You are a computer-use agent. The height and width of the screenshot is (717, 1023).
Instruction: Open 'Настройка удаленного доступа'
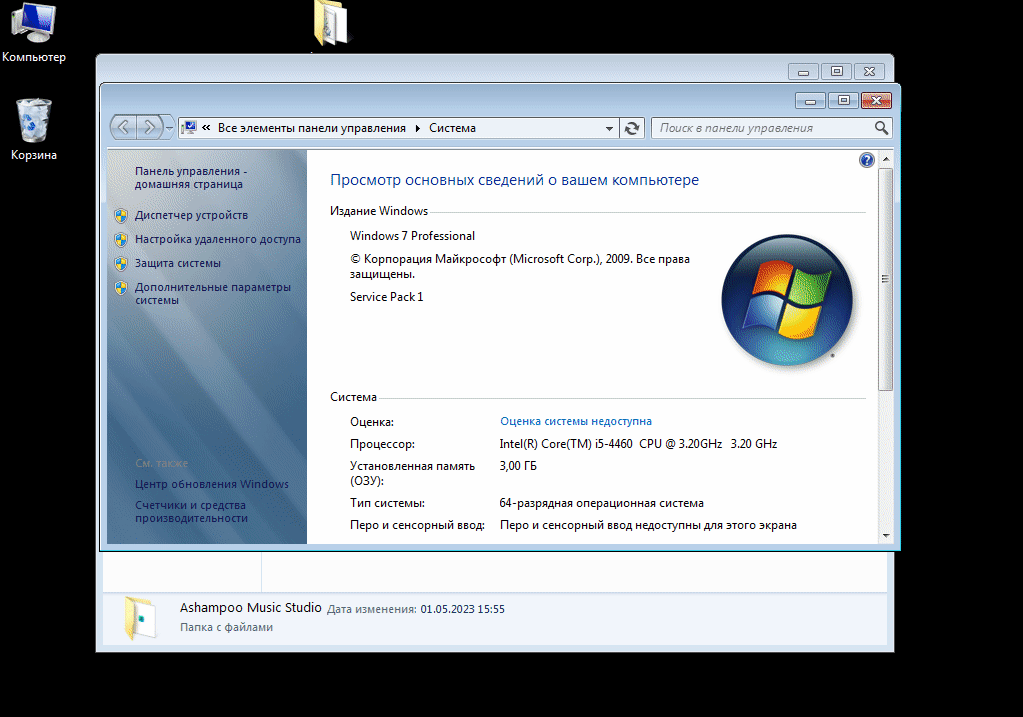218,239
